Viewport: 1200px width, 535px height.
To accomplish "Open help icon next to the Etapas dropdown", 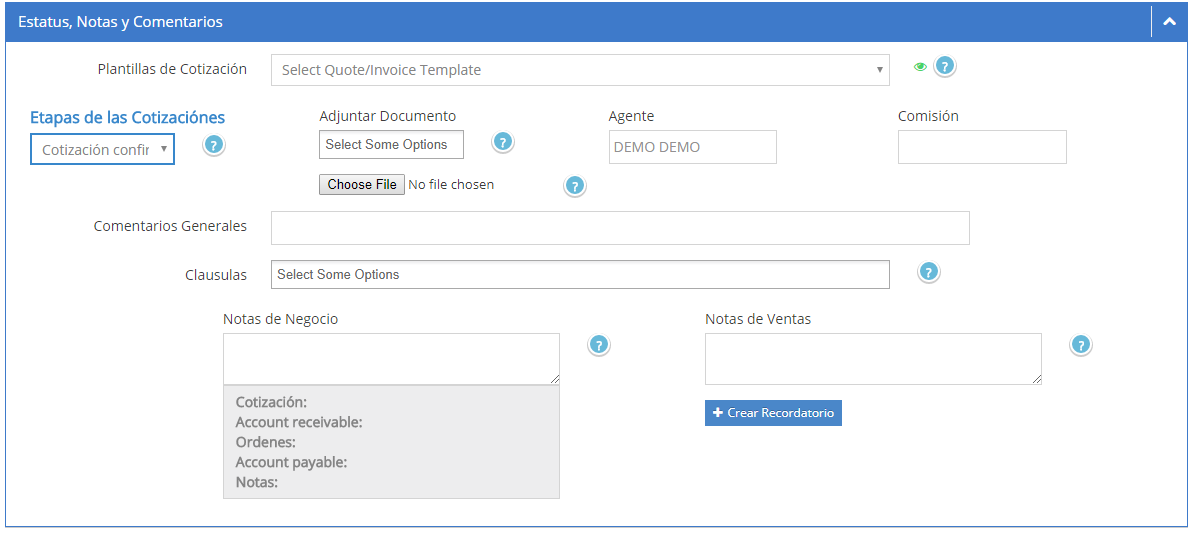I will (x=214, y=145).
